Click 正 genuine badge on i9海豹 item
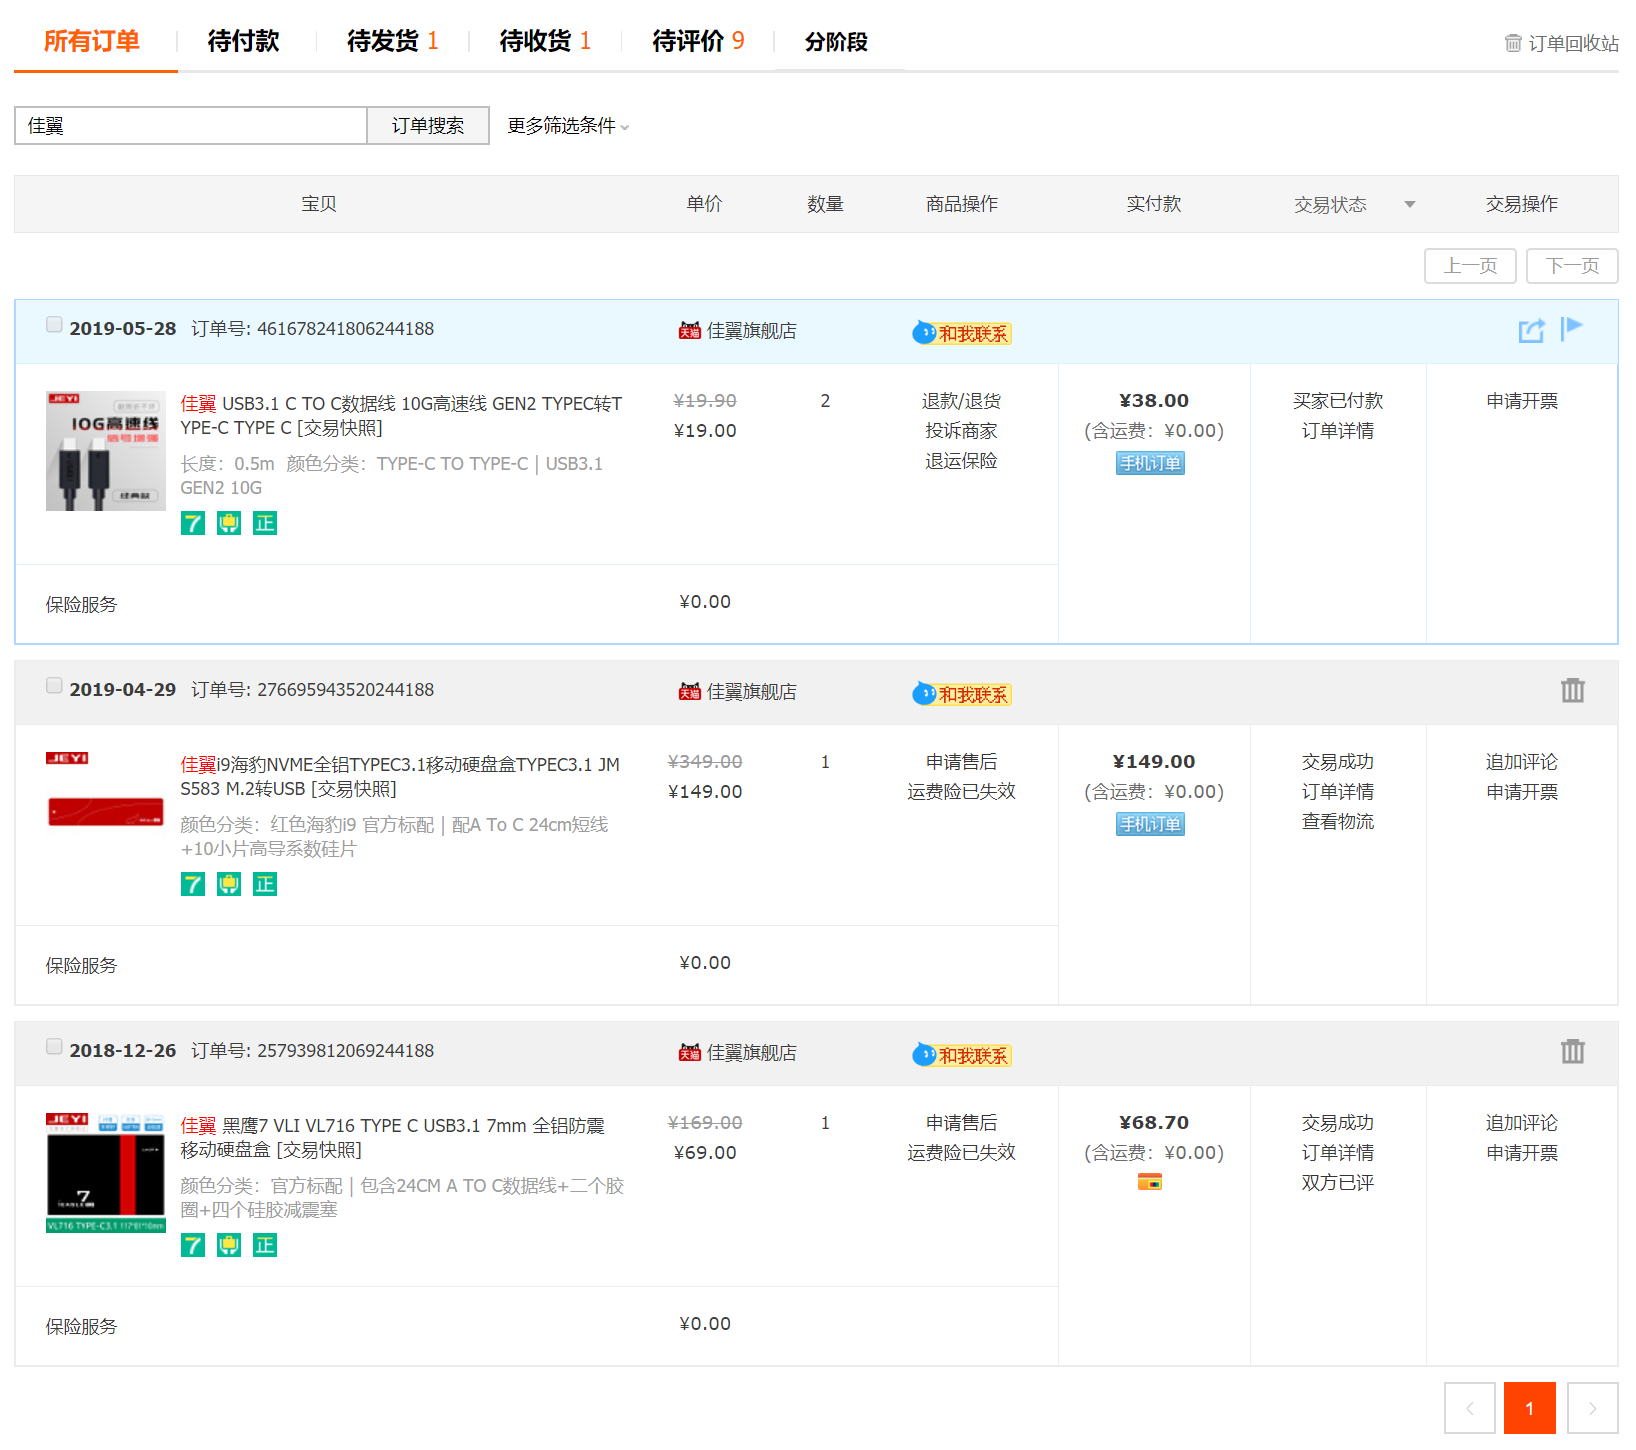Viewport: 1636px width, 1450px height. click(x=265, y=884)
